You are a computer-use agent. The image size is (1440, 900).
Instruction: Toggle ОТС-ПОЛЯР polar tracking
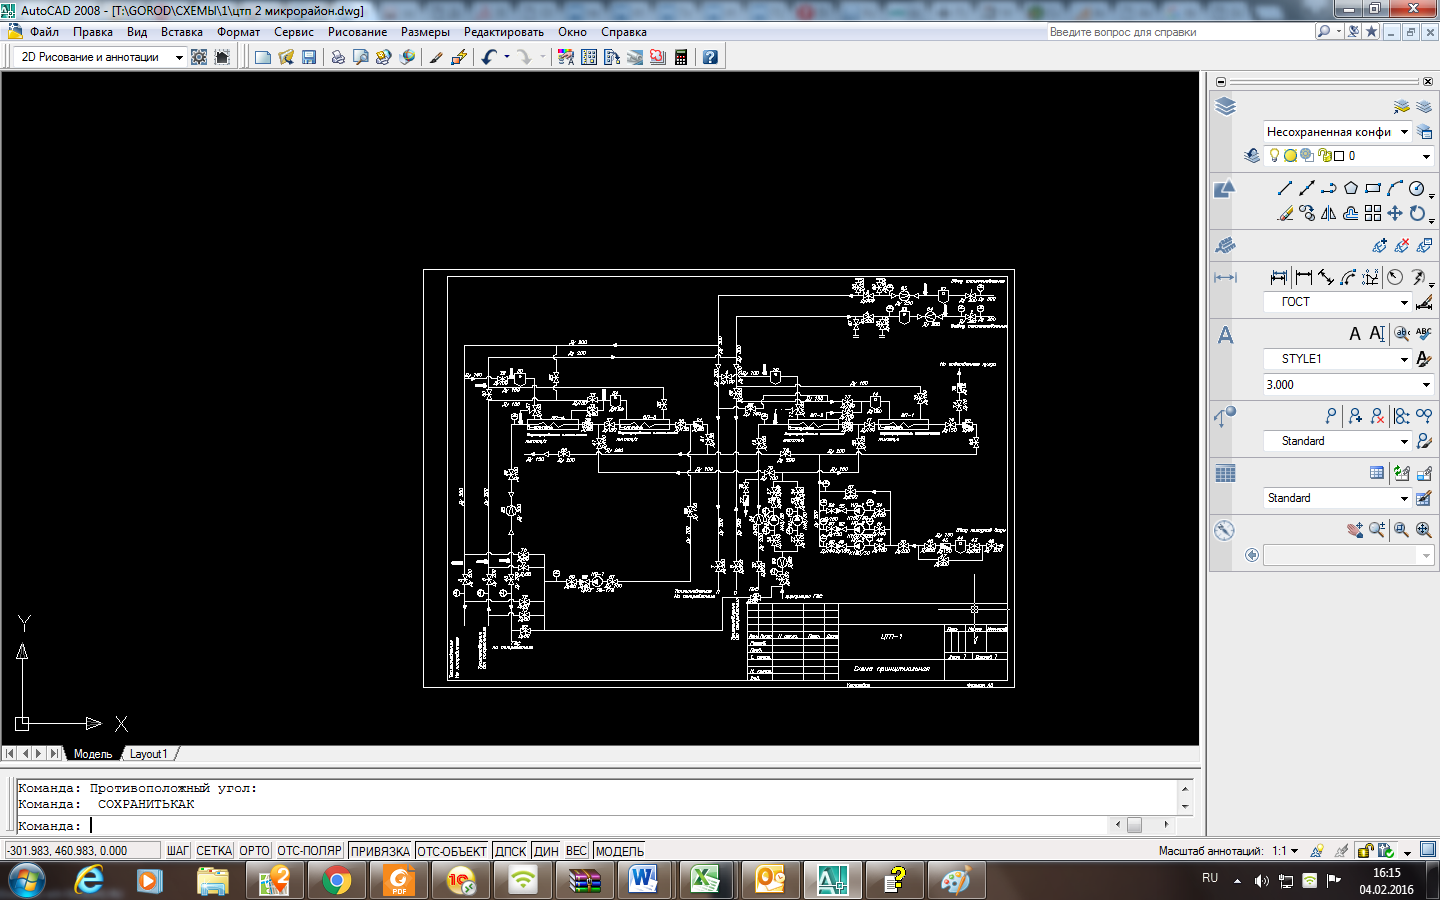point(309,851)
